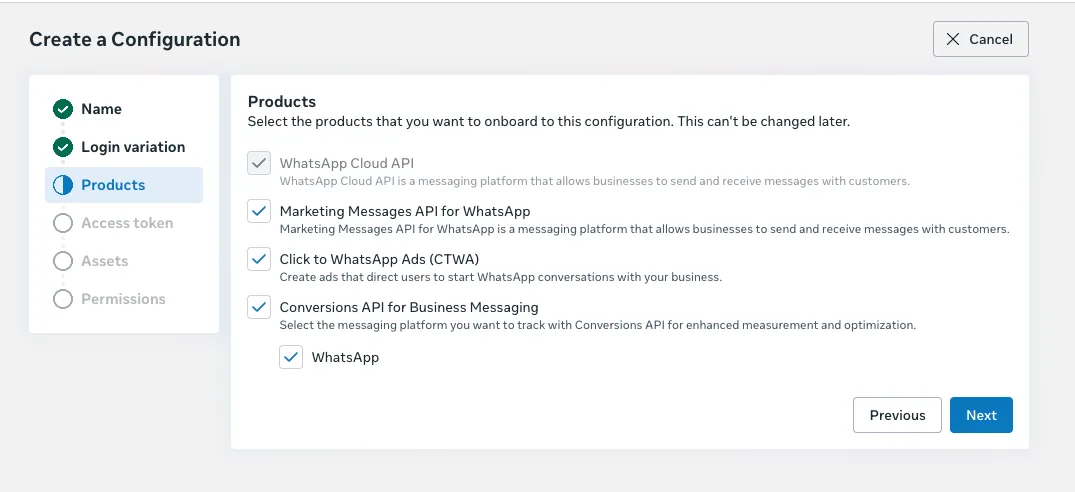This screenshot has width=1075, height=492.
Task: Uncheck Marketing Messages API for WhatsApp
Action: [259, 212]
